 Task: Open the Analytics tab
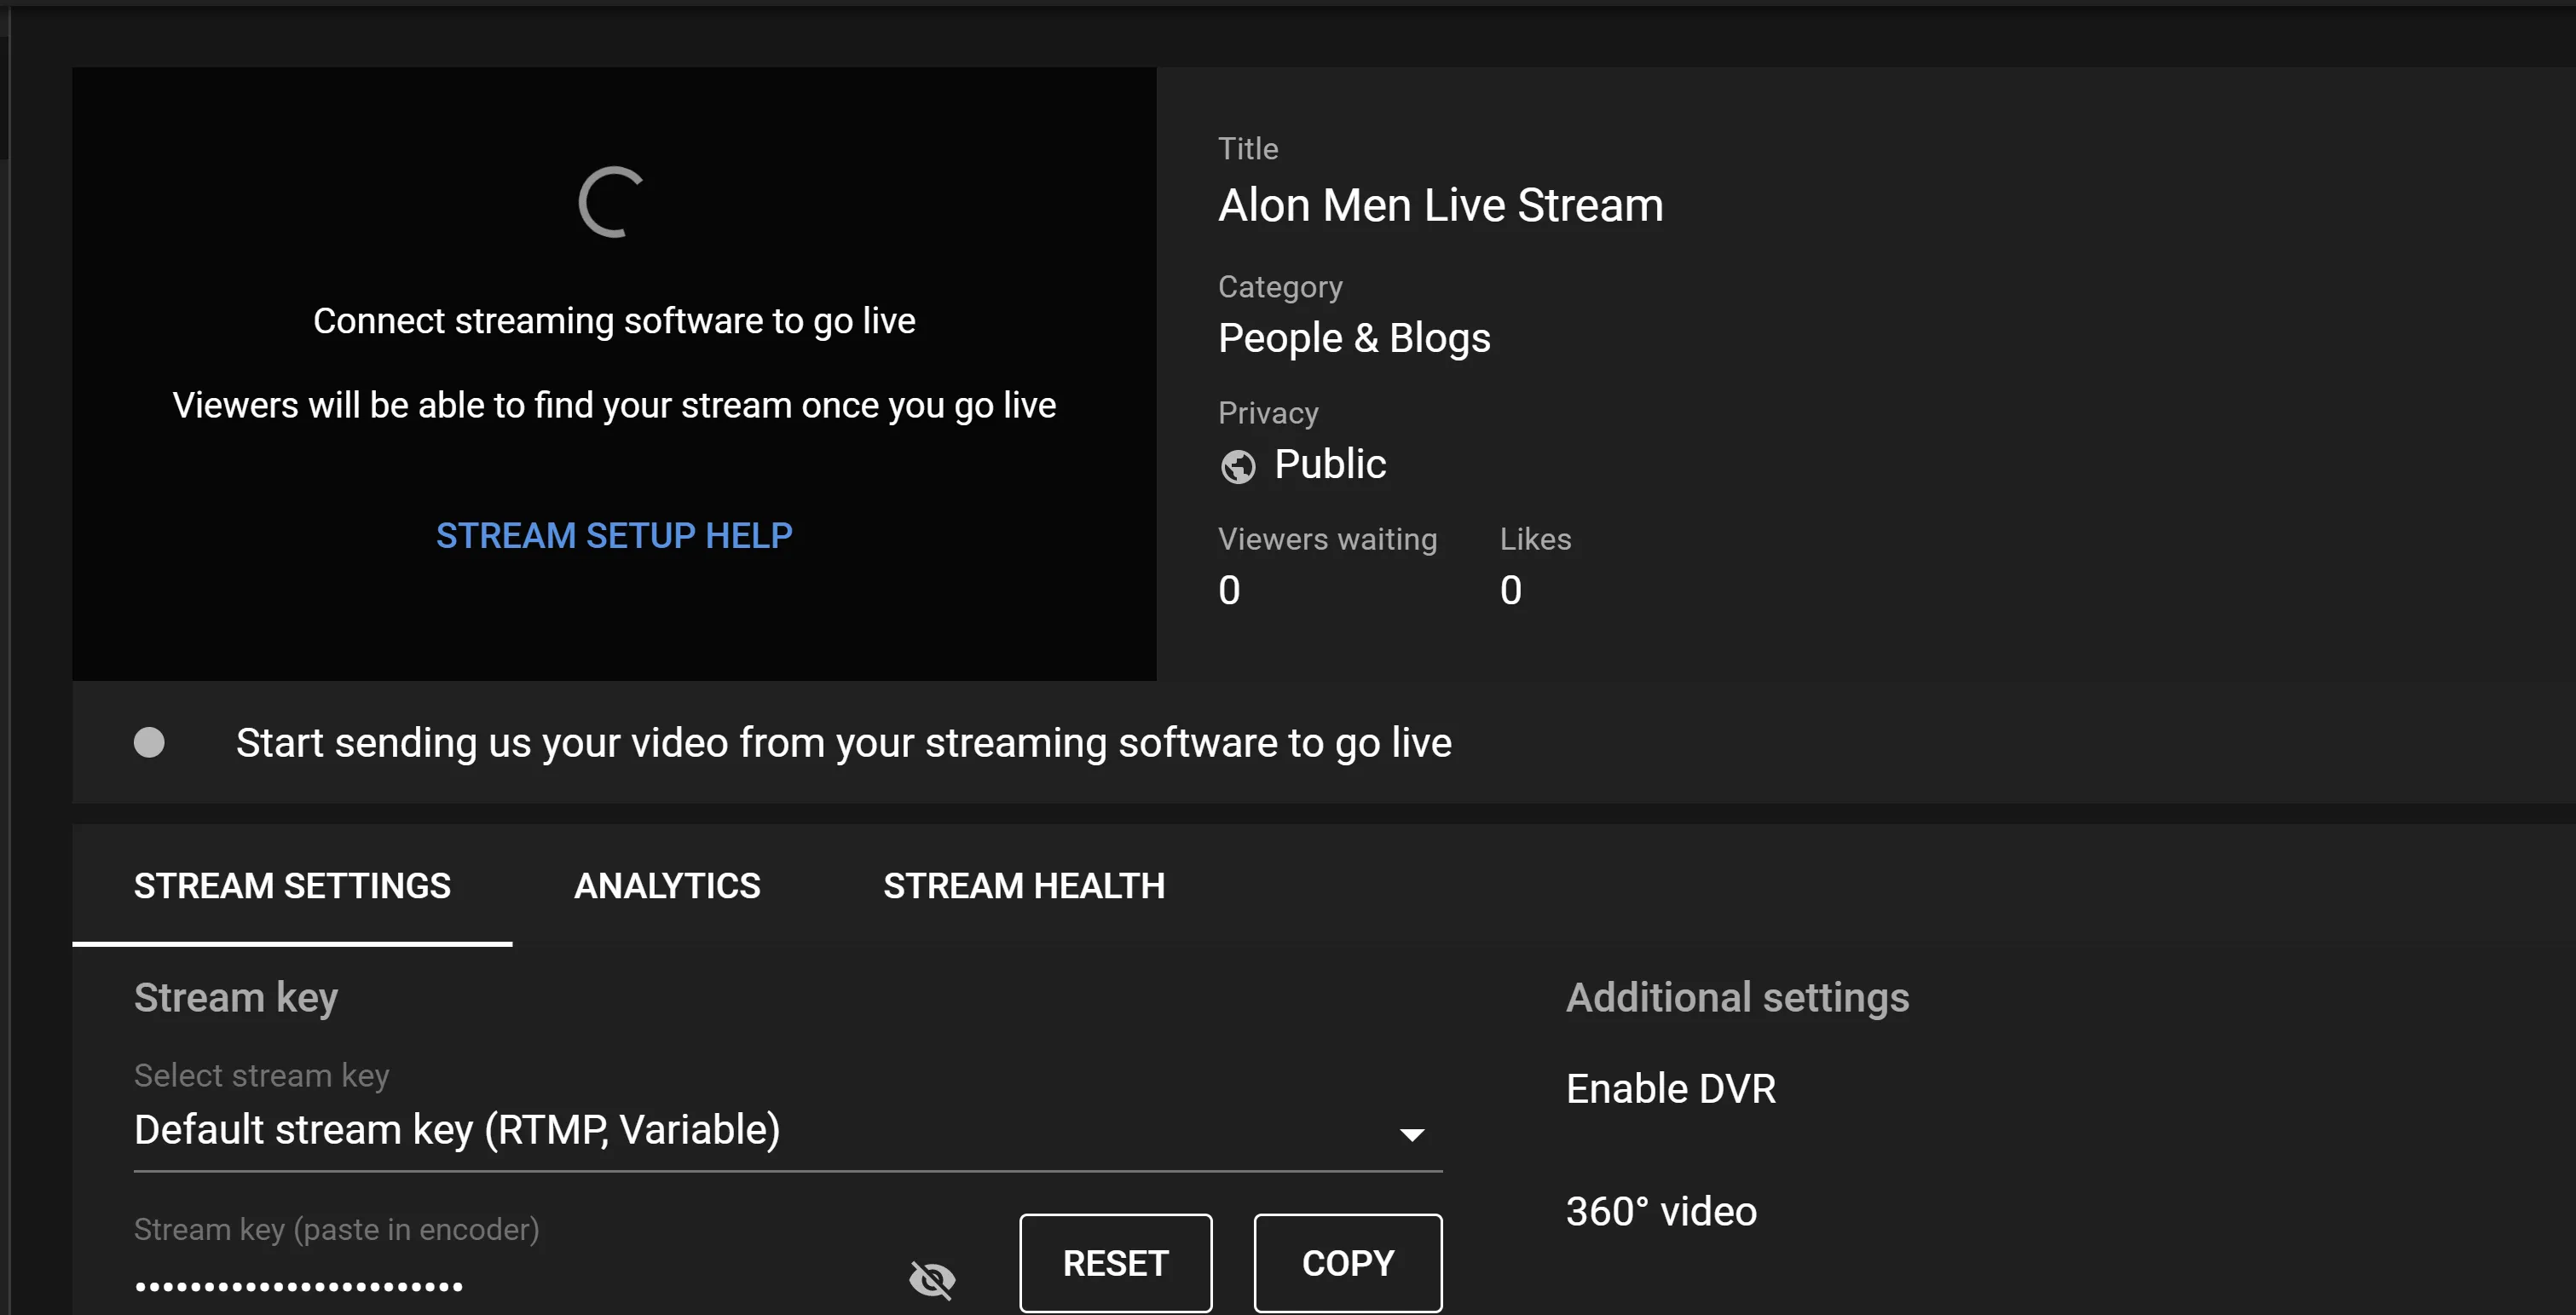pyautogui.click(x=667, y=886)
